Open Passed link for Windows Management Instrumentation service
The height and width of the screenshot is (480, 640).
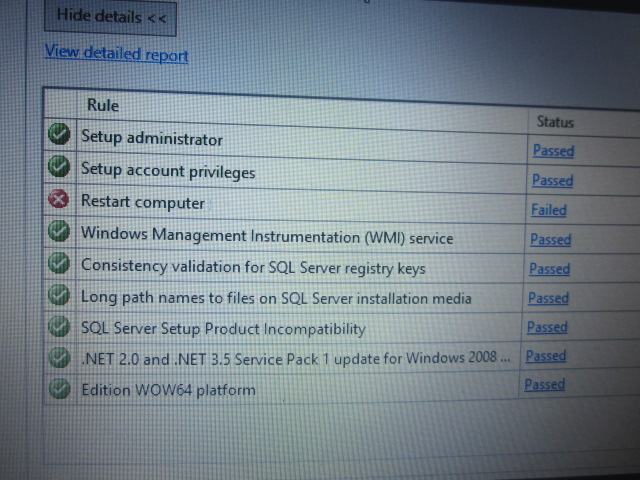click(551, 239)
